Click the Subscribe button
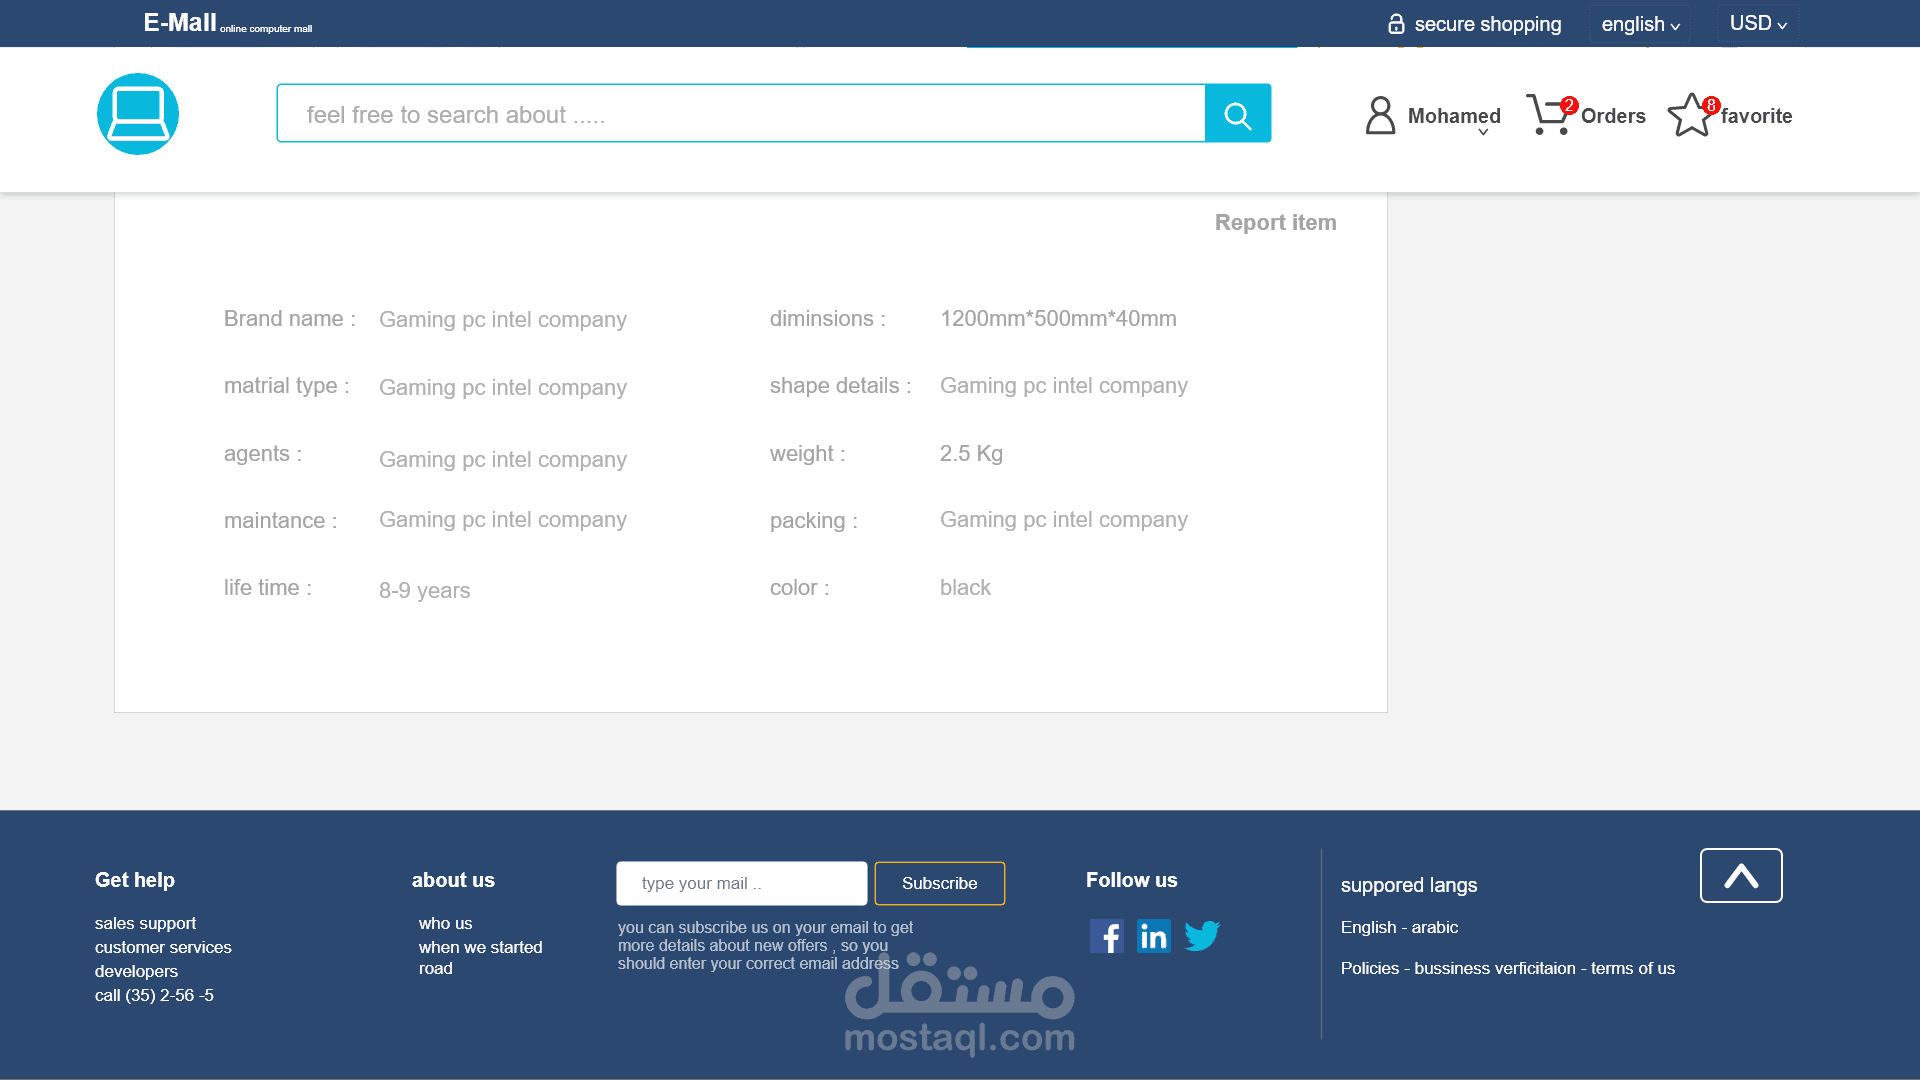The image size is (1920, 1080). 939,883
